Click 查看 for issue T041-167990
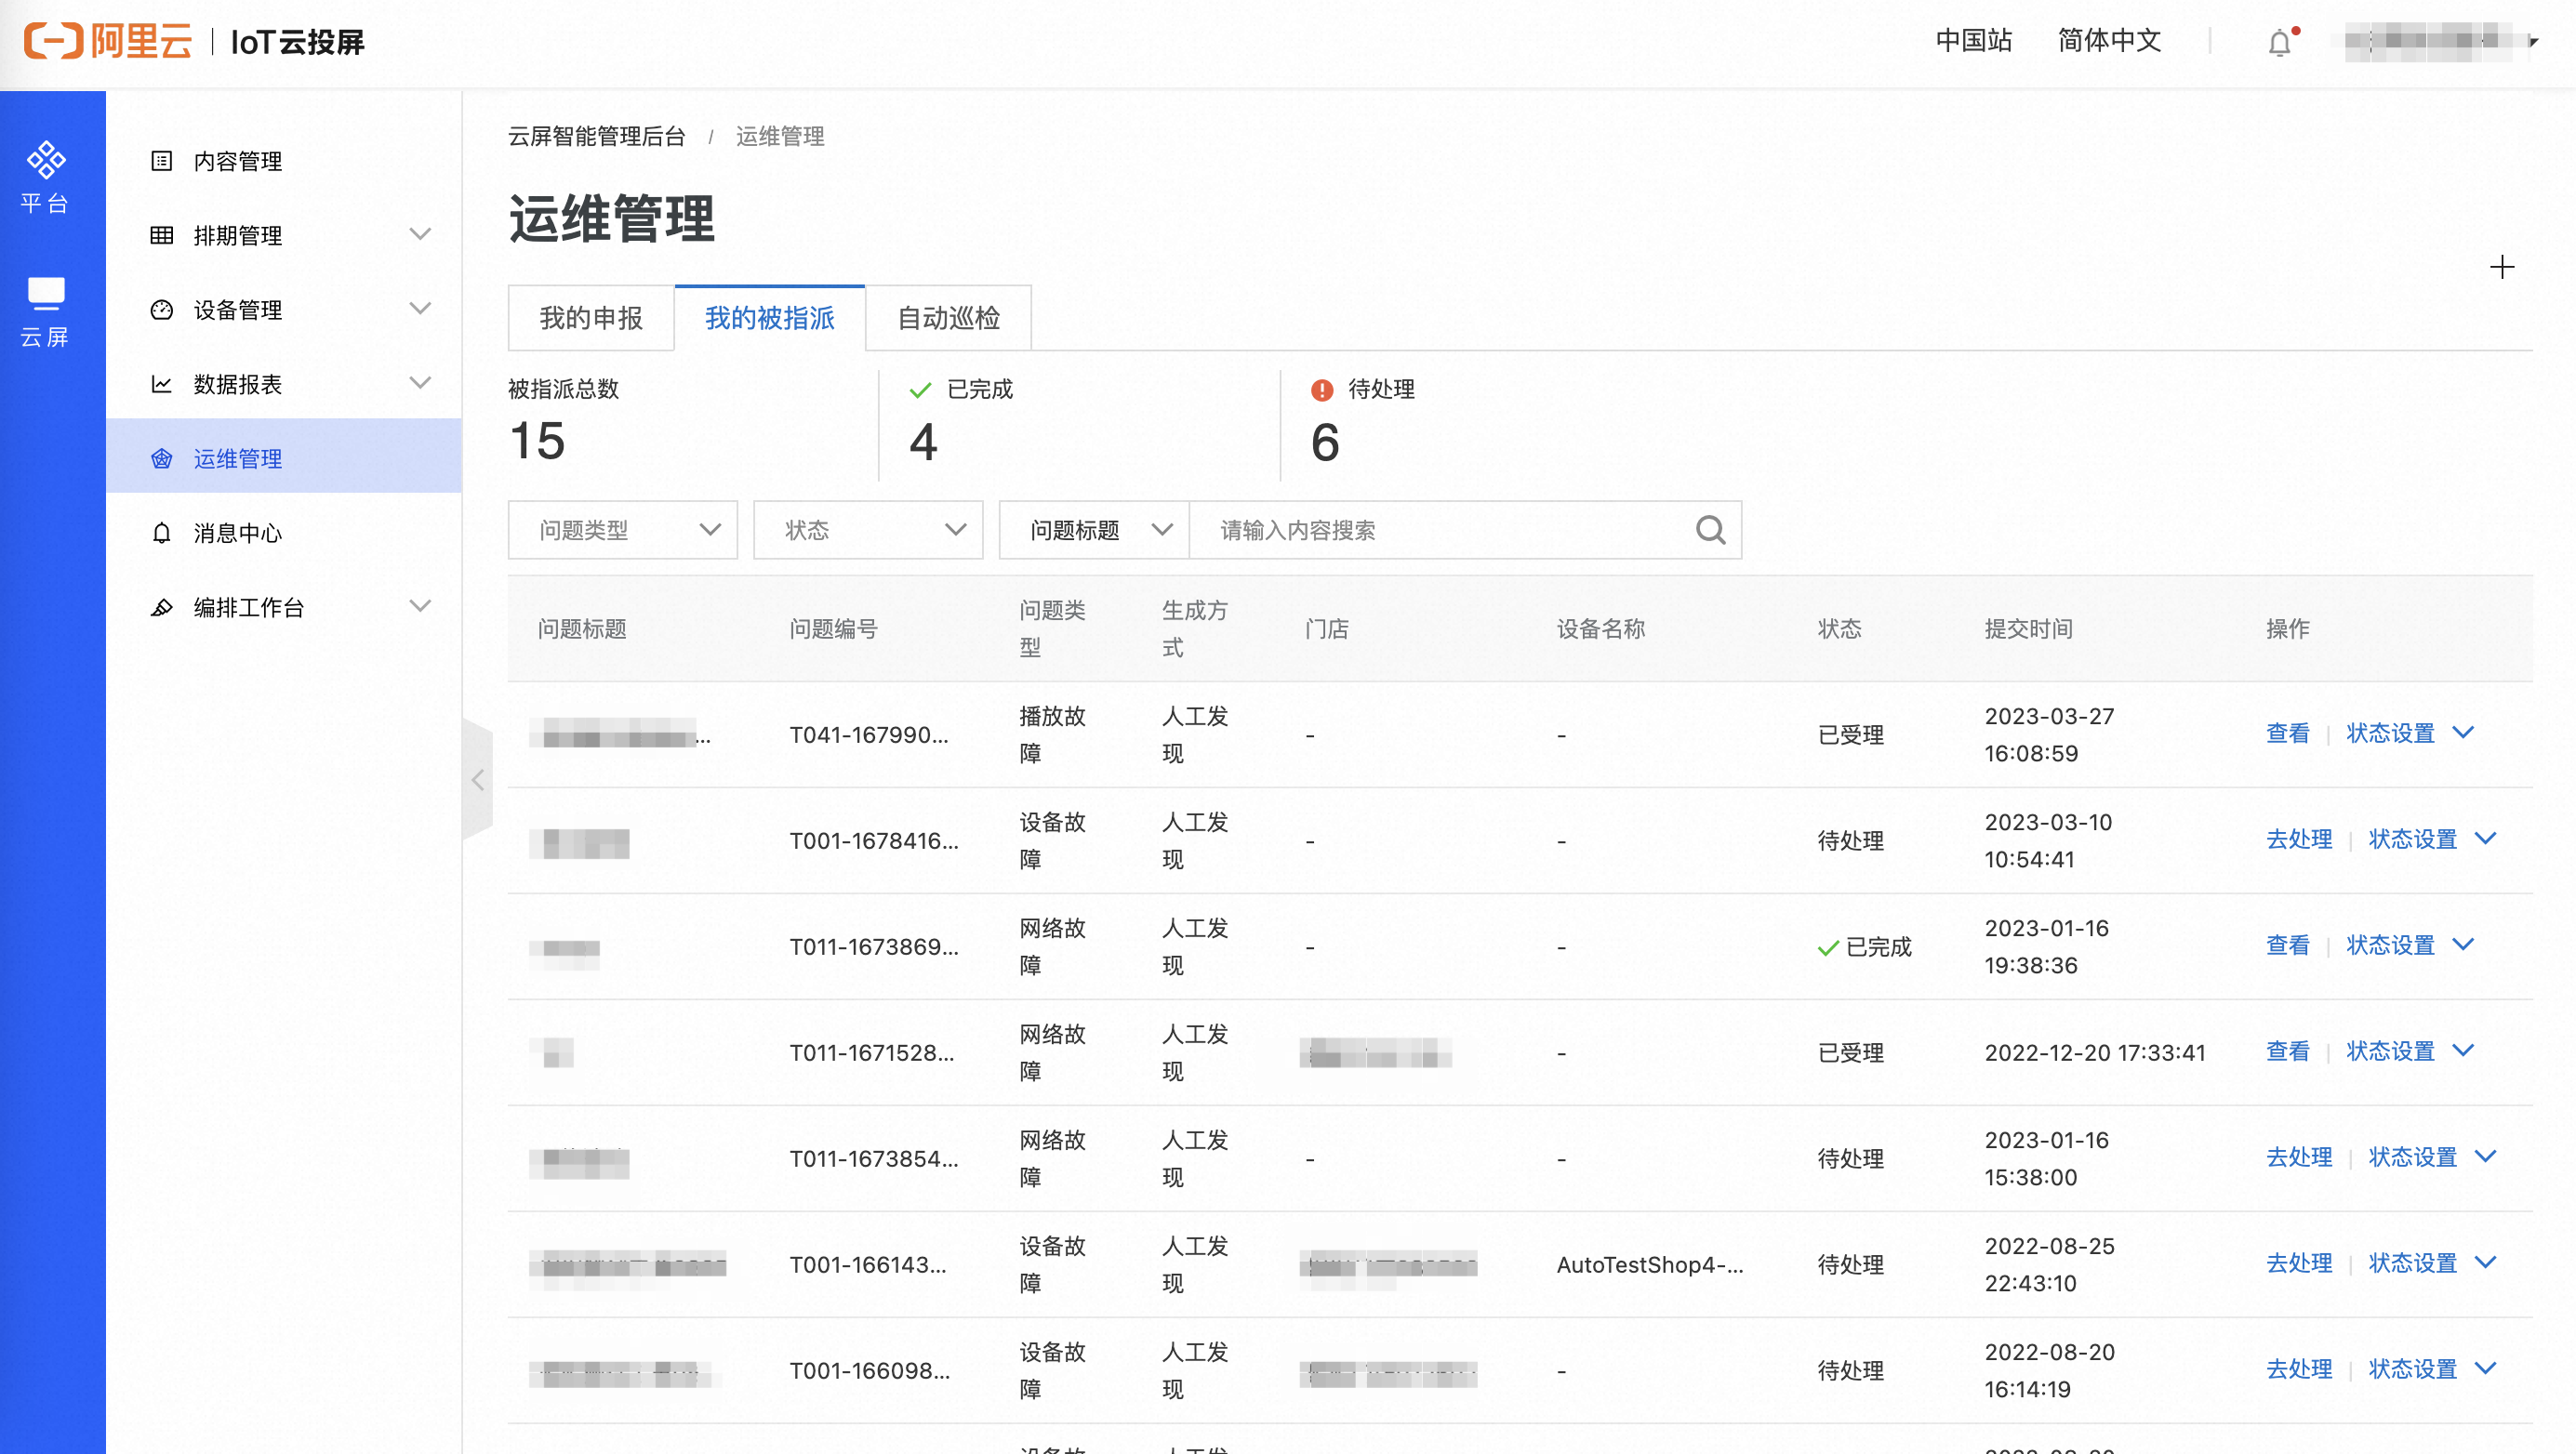This screenshot has height=1454, width=2576. tap(2288, 733)
